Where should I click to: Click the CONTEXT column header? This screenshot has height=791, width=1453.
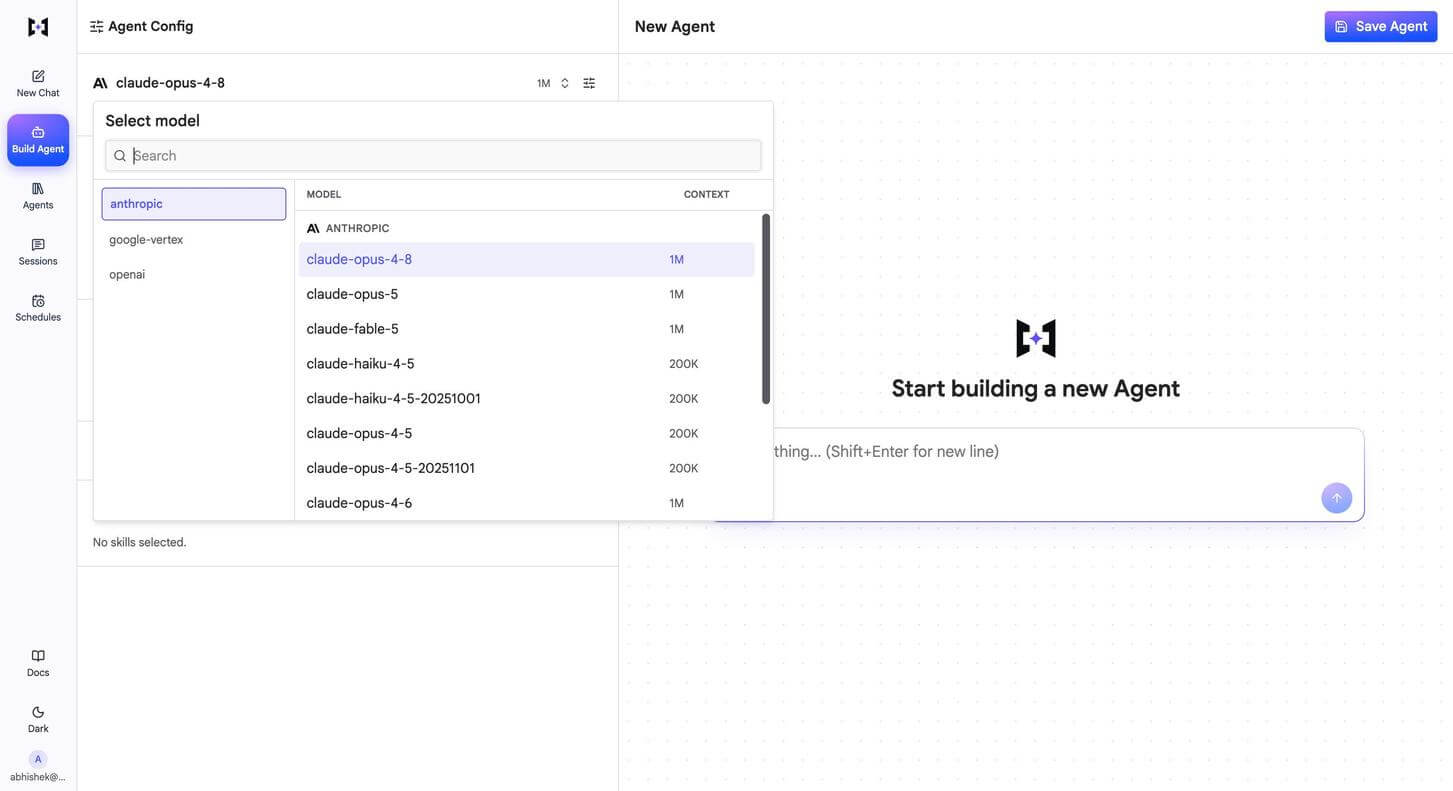pos(706,195)
